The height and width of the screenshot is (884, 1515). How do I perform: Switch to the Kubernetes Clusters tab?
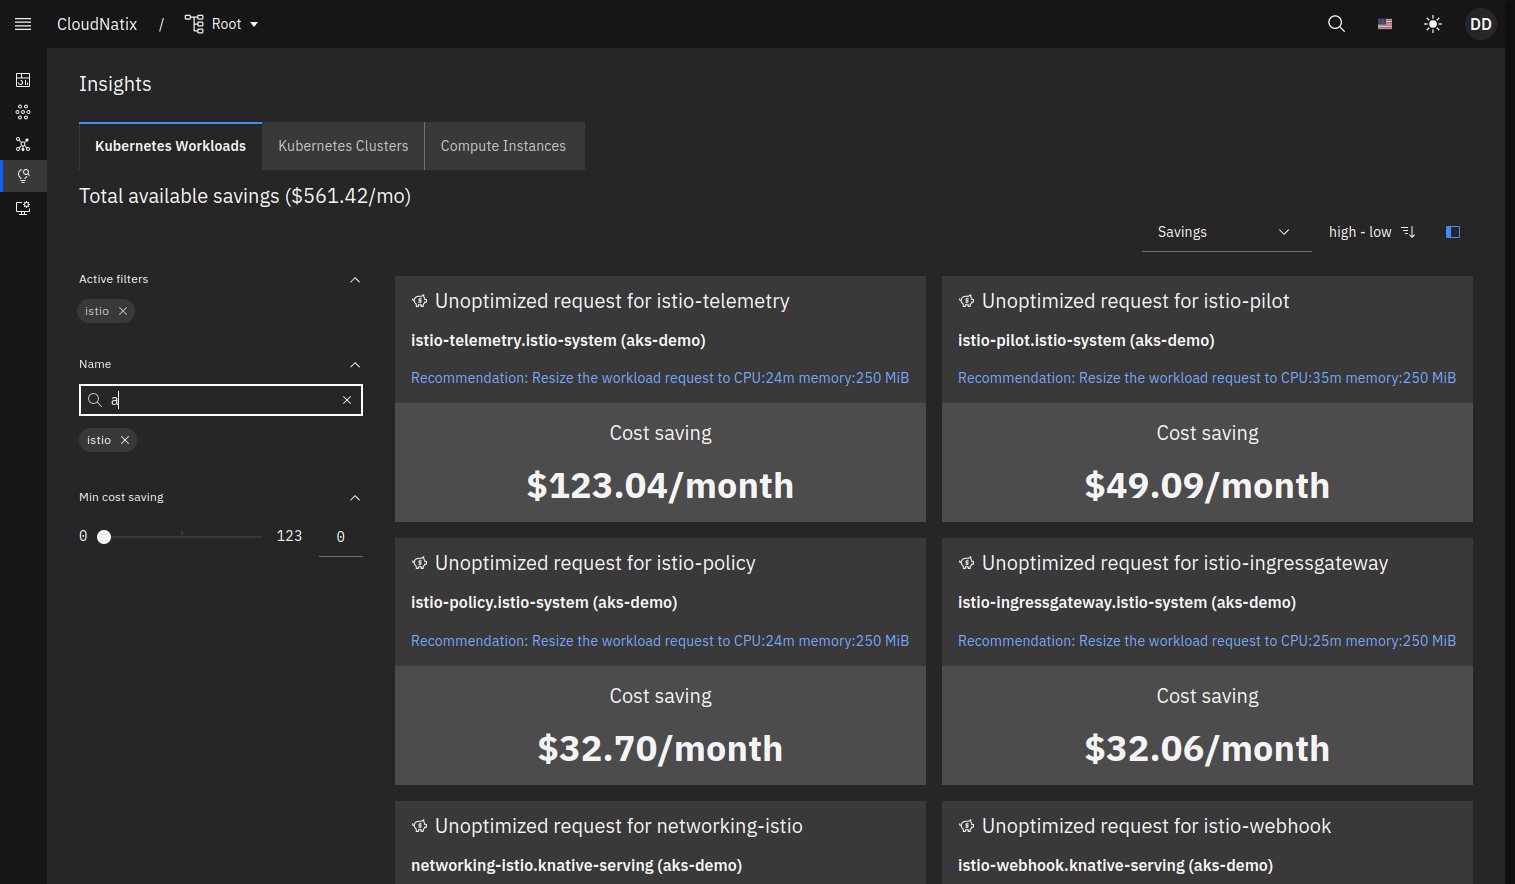click(343, 146)
